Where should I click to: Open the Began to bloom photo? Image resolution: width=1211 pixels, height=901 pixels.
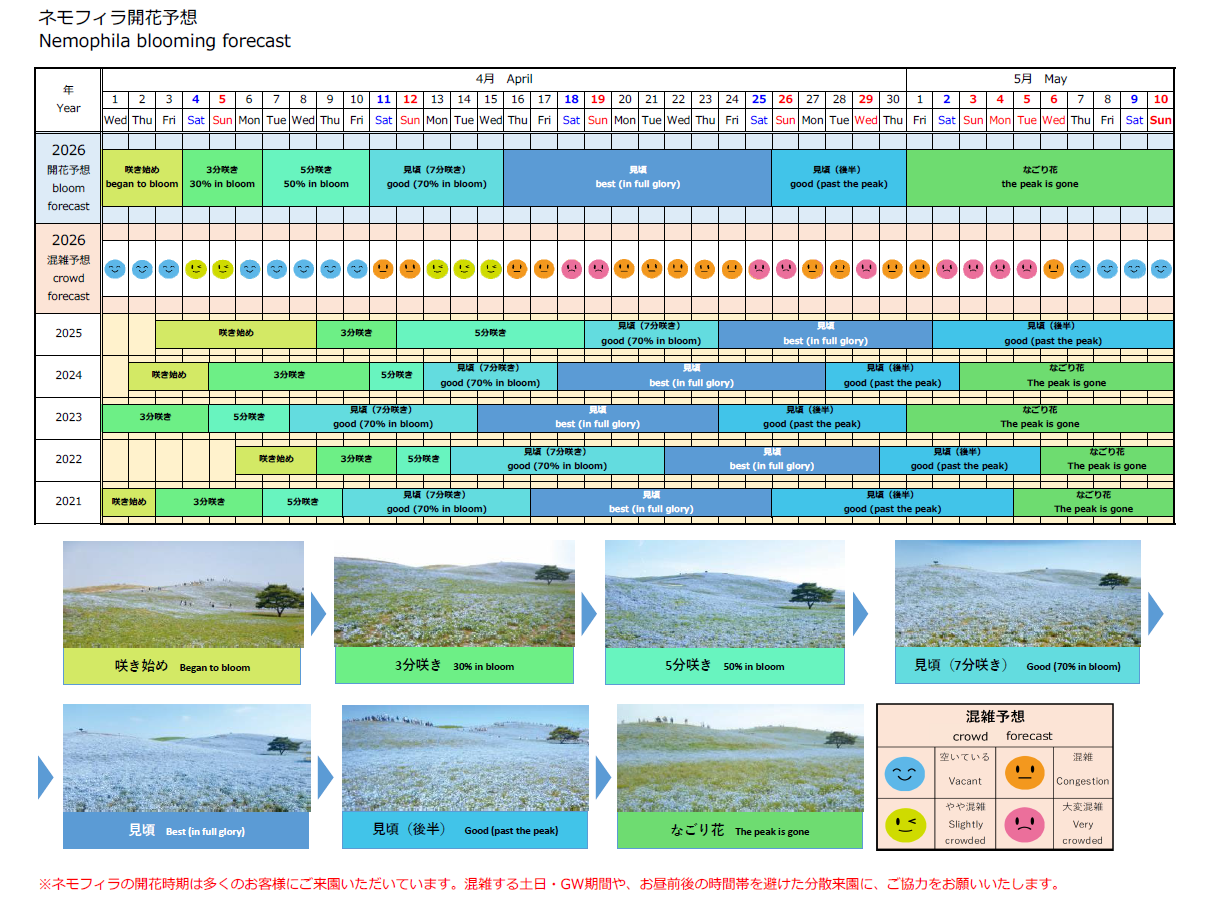183,594
